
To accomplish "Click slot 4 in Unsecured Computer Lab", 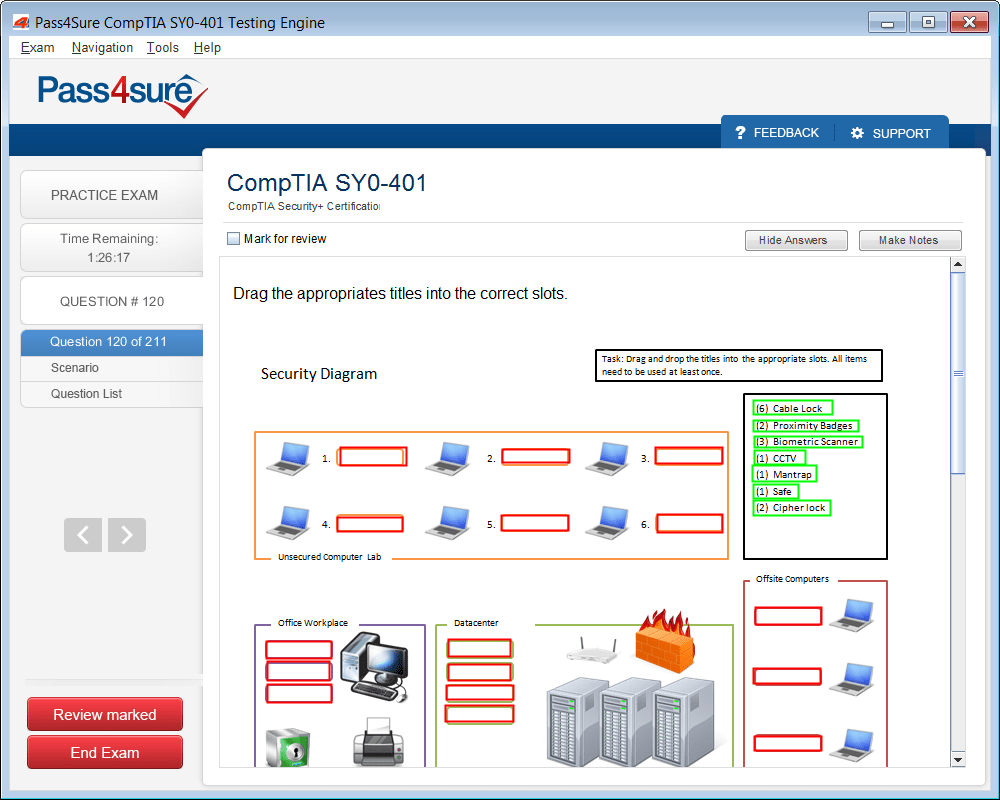I will tap(370, 524).
